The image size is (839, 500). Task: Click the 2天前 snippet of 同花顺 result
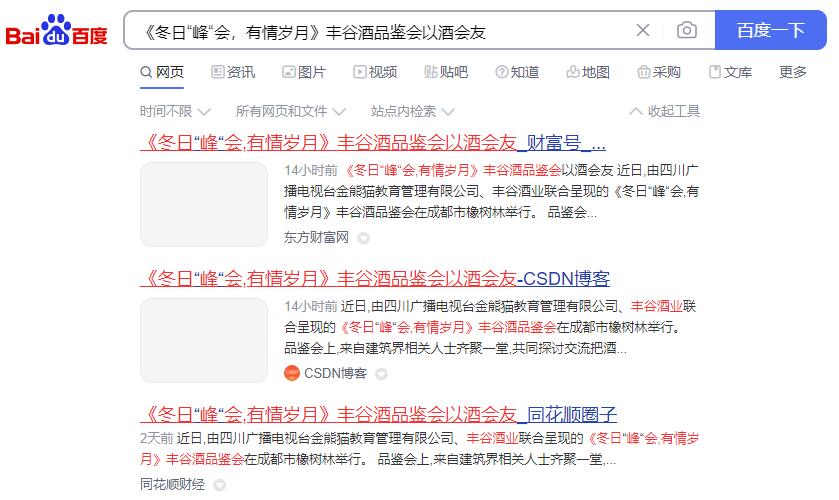pyautogui.click(x=420, y=449)
